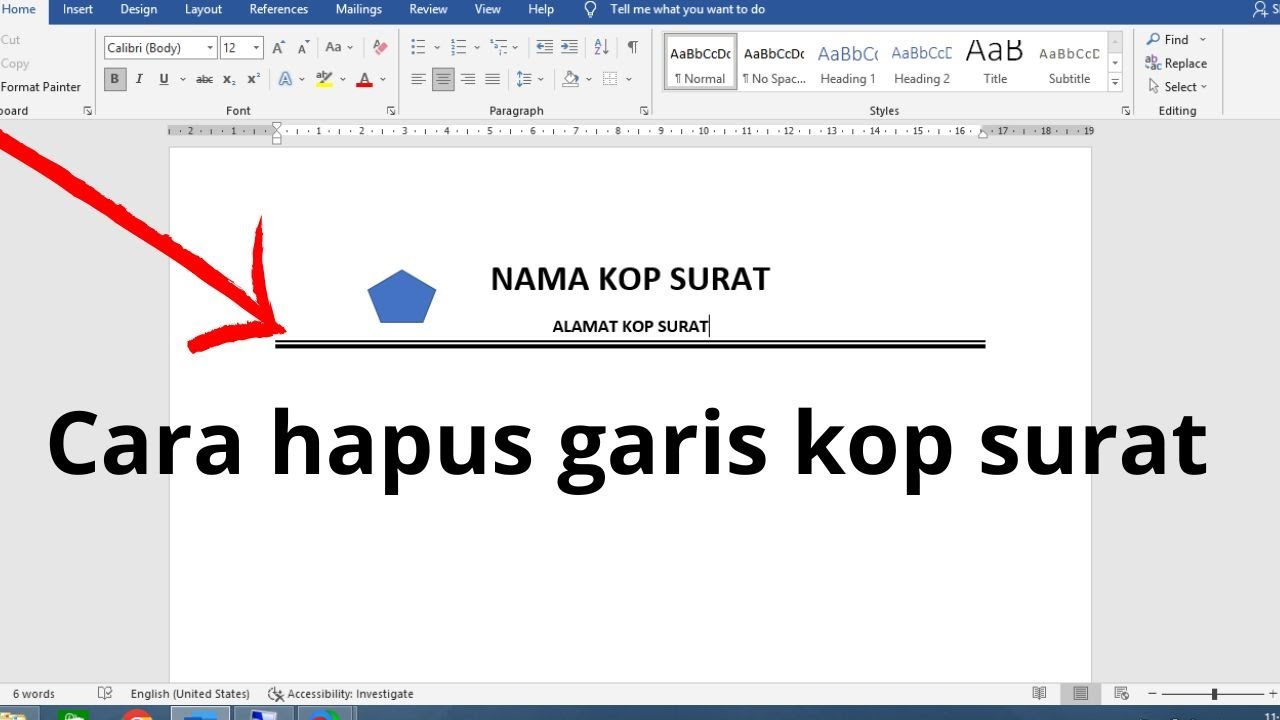Apply paragraph shading paint bucket

[570, 79]
